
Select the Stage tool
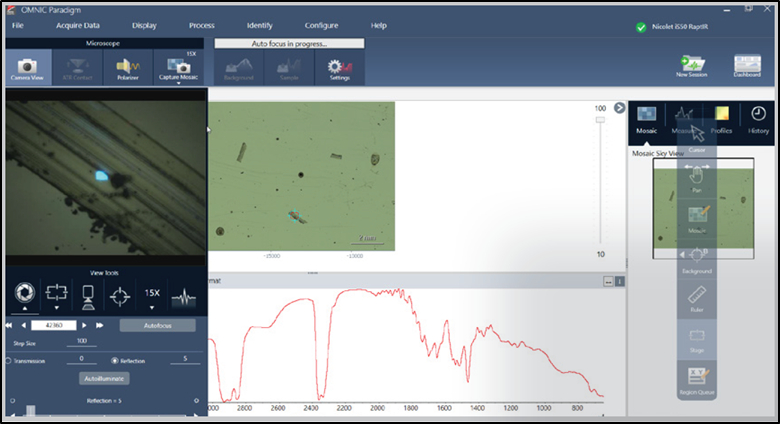[x=697, y=339]
